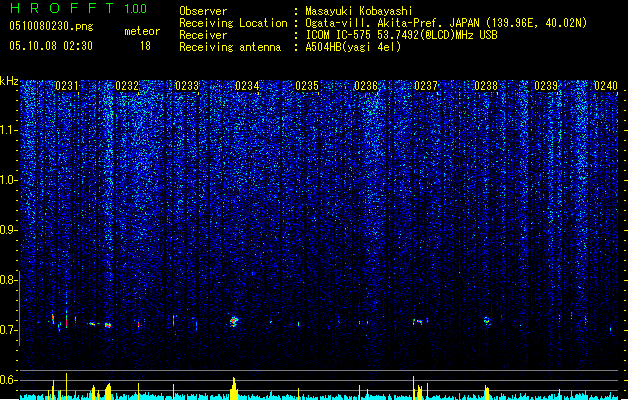Click the A504HB(yagi 4el) antenna text
Image resolution: width=629 pixels, height=400 pixels.
coord(353,47)
